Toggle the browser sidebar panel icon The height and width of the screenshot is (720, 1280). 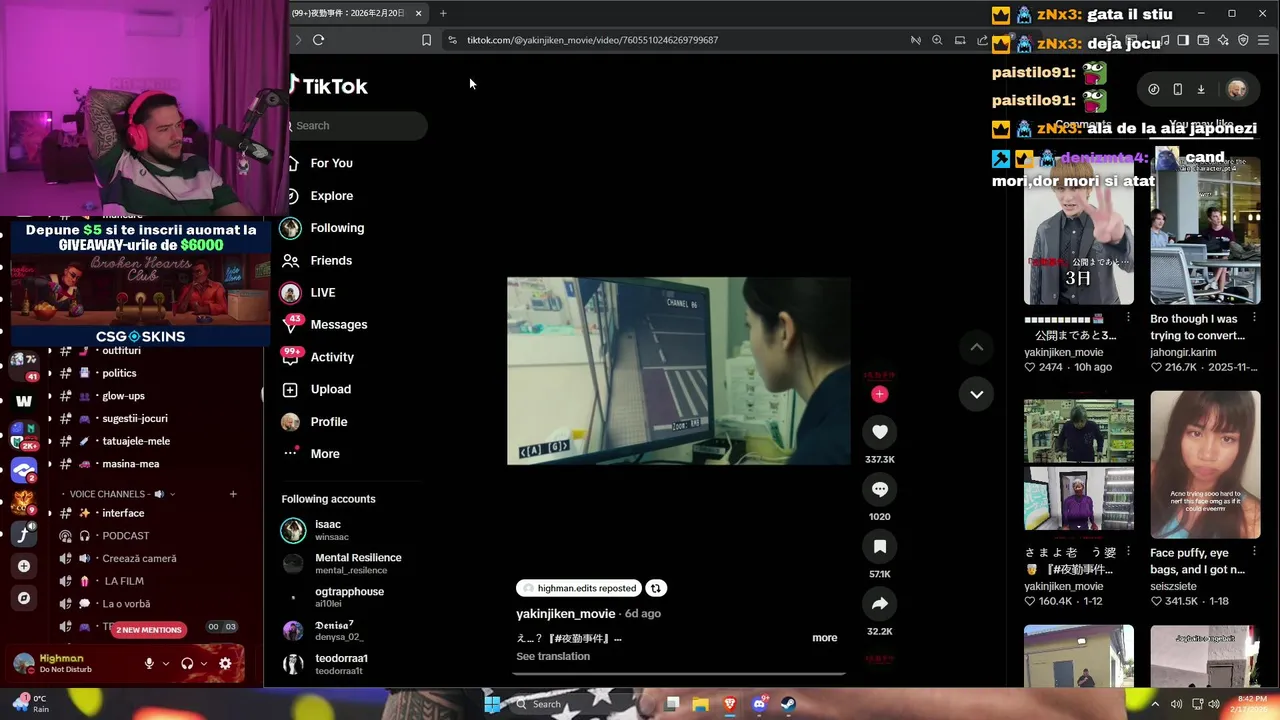pyautogui.click(x=1183, y=40)
